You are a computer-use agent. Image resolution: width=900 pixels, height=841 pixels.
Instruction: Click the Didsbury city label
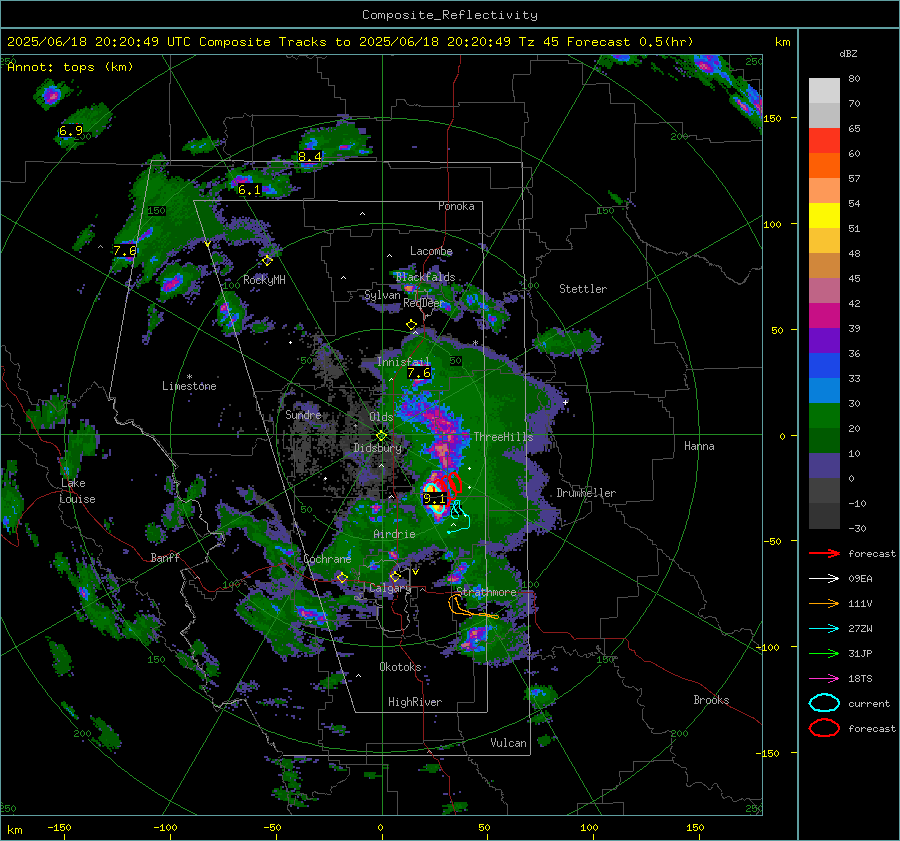click(x=378, y=448)
